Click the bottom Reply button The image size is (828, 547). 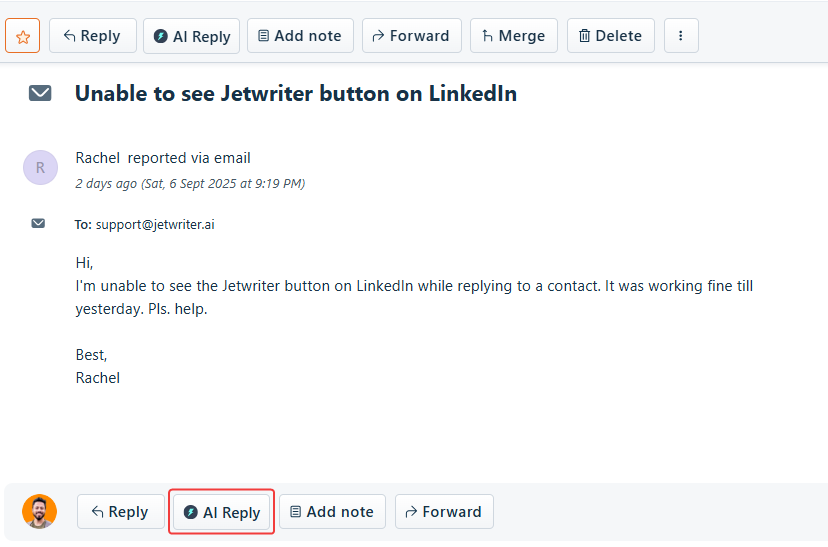(120, 512)
